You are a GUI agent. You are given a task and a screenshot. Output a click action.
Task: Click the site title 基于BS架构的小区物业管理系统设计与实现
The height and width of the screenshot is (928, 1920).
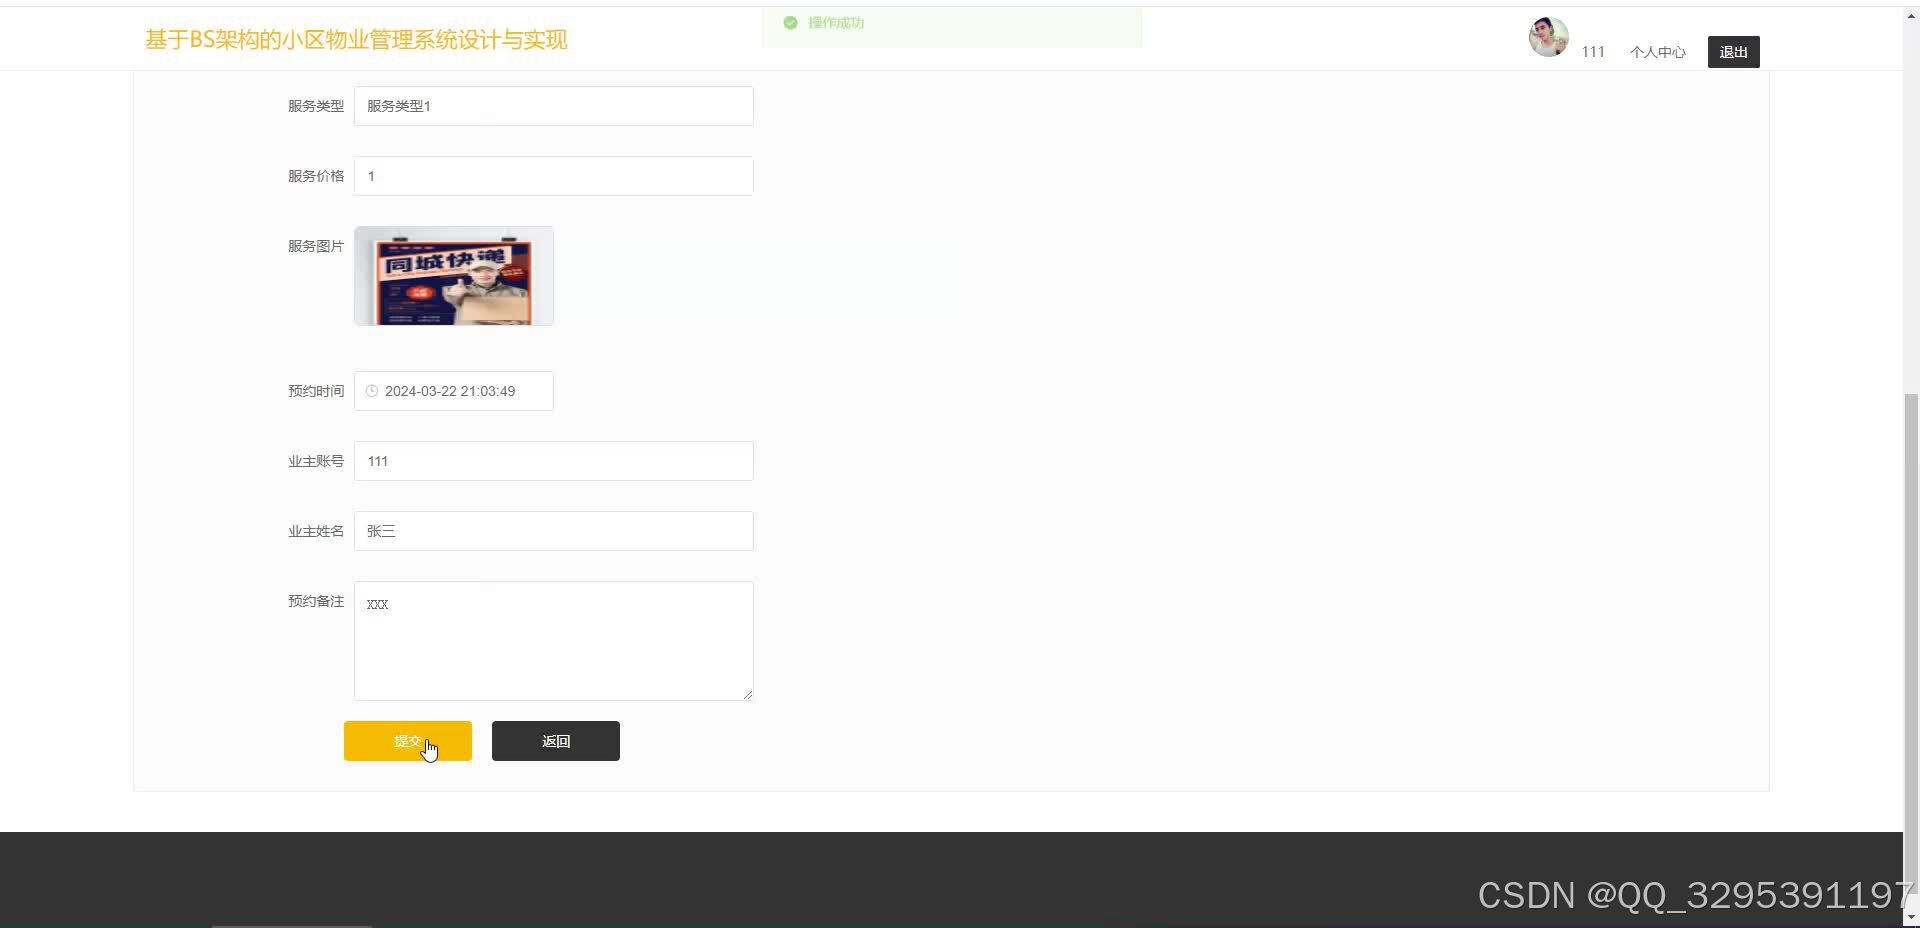(356, 39)
